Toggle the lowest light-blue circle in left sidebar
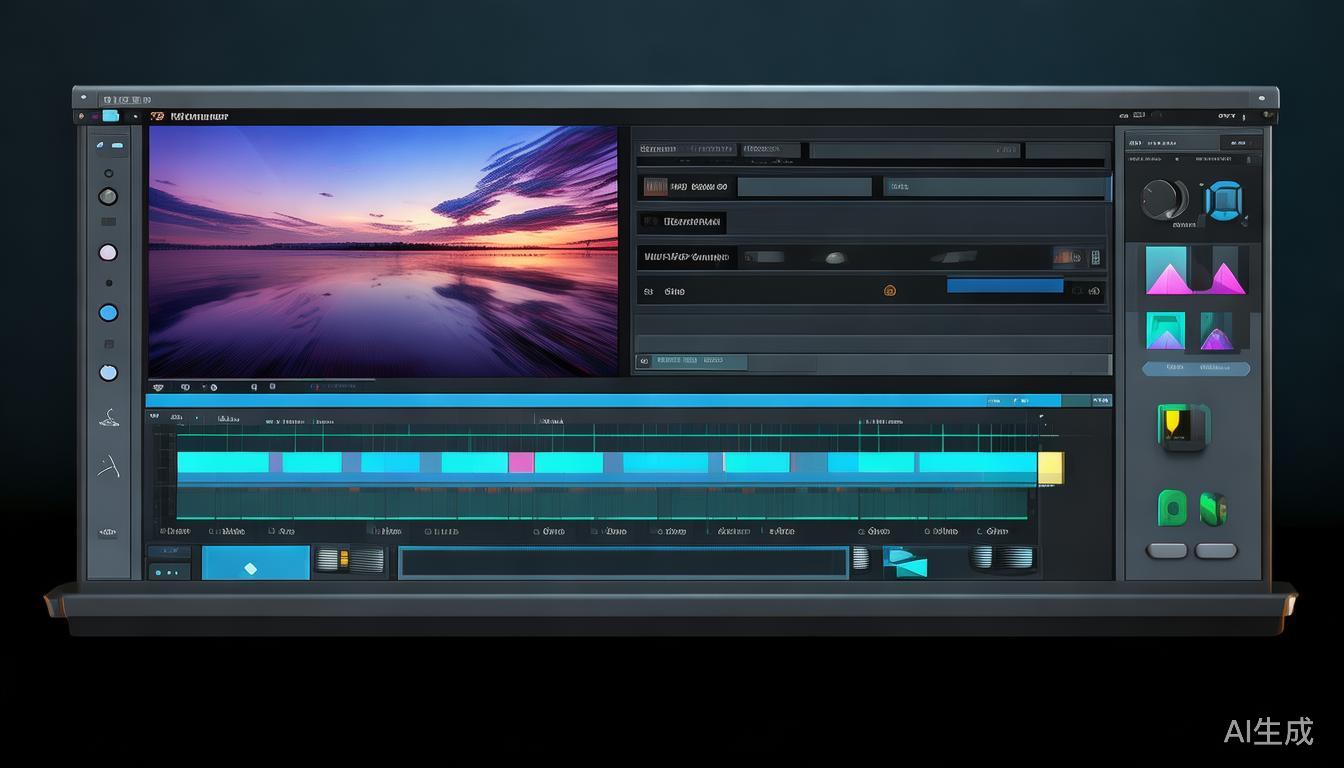This screenshot has width=1344, height=768. 108,373
